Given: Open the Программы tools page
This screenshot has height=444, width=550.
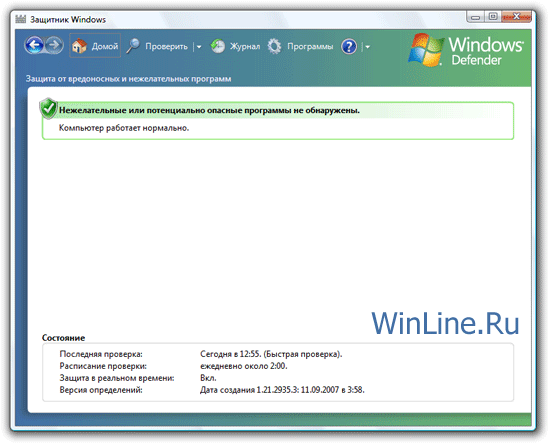Looking at the screenshot, I should pos(310,47).
